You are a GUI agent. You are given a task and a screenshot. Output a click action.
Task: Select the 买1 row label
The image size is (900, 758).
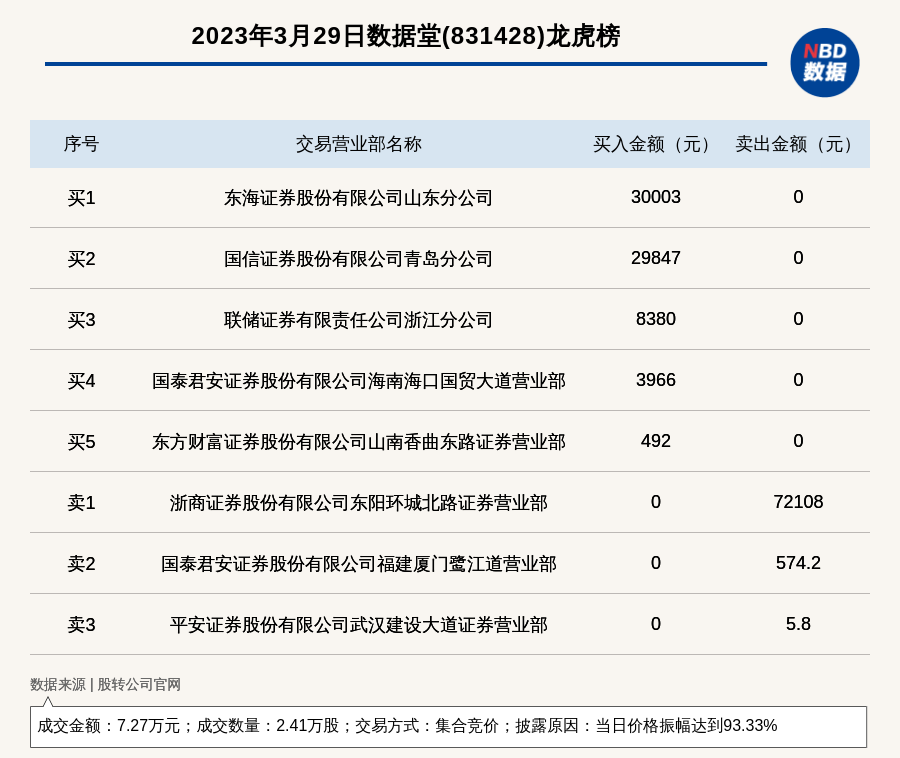81,198
